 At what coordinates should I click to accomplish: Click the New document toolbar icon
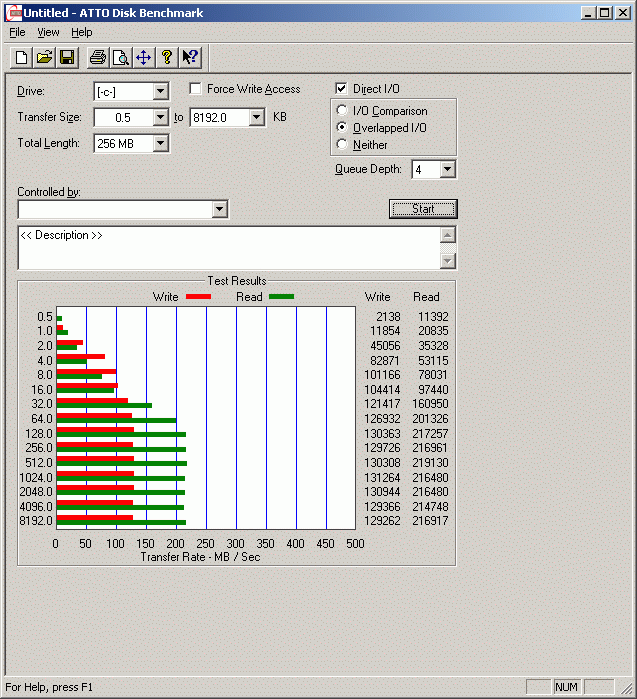pyautogui.click(x=21, y=58)
